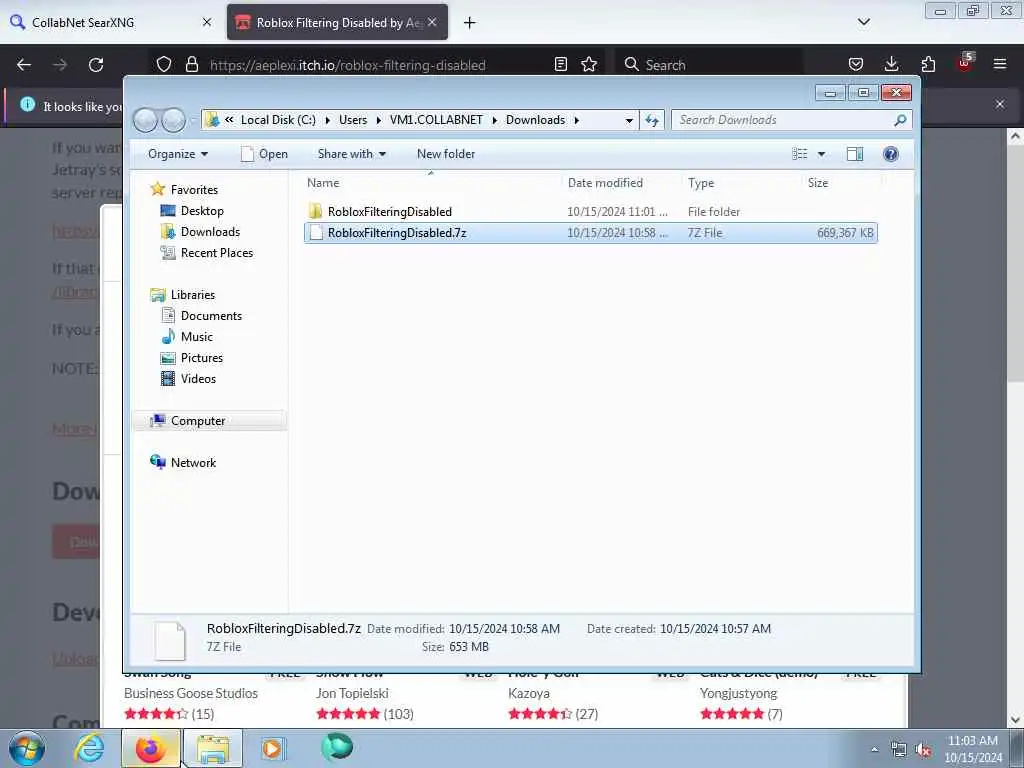Click Firefox back arrow
The width and height of the screenshot is (1024, 768).
[24, 65]
